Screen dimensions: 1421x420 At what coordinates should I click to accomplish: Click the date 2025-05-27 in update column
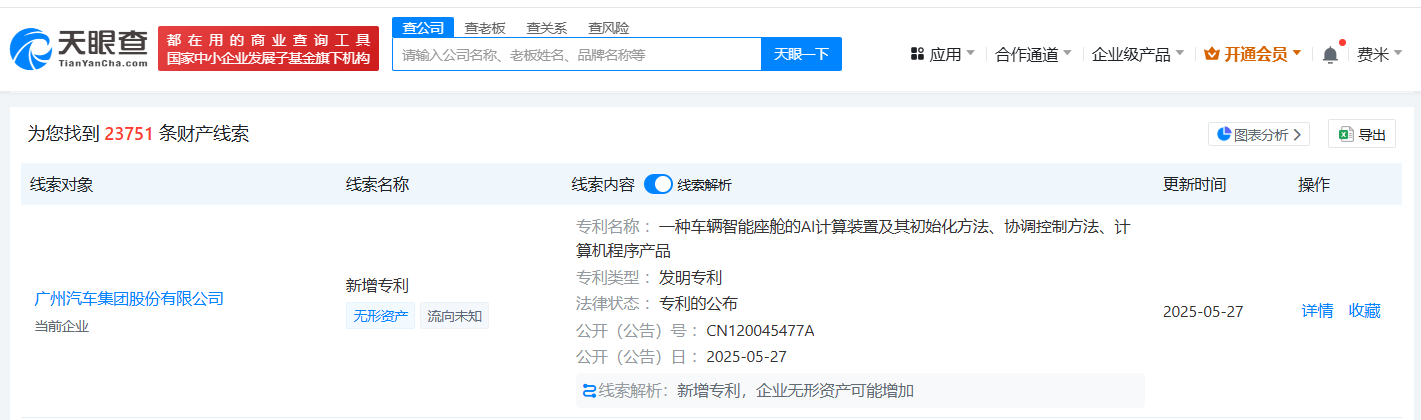pos(1203,311)
